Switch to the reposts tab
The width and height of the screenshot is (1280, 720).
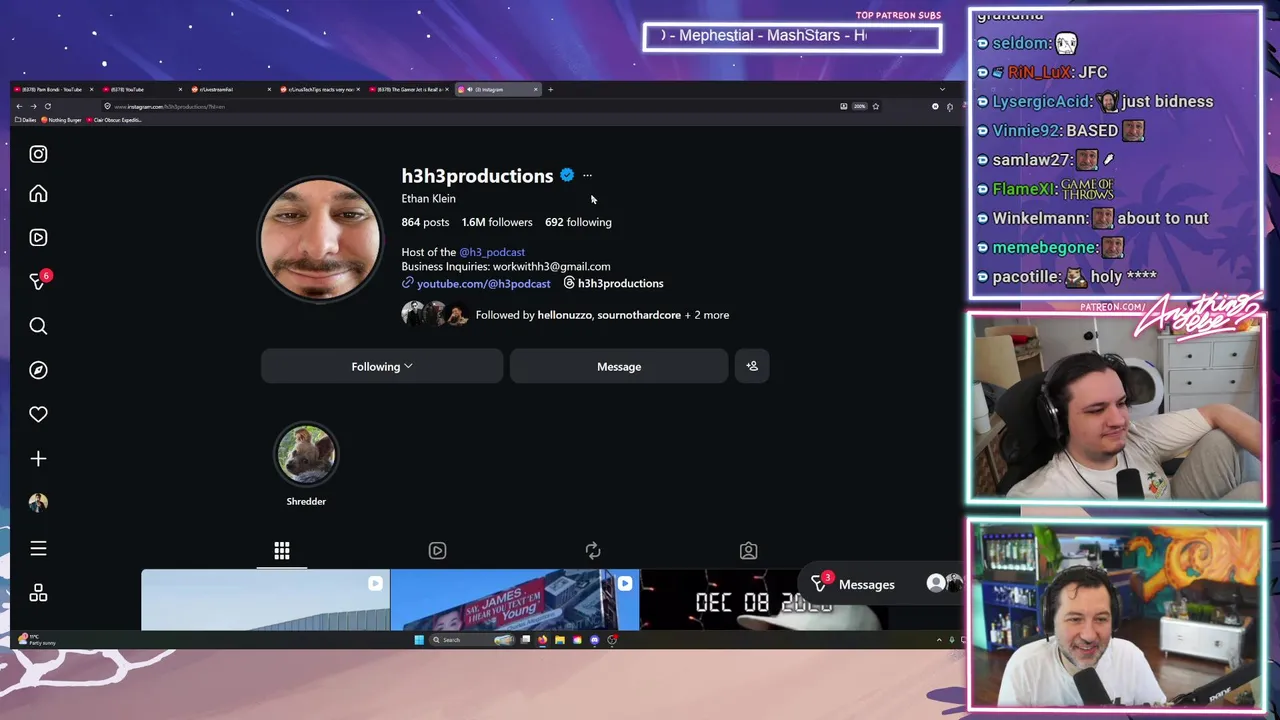pos(593,551)
